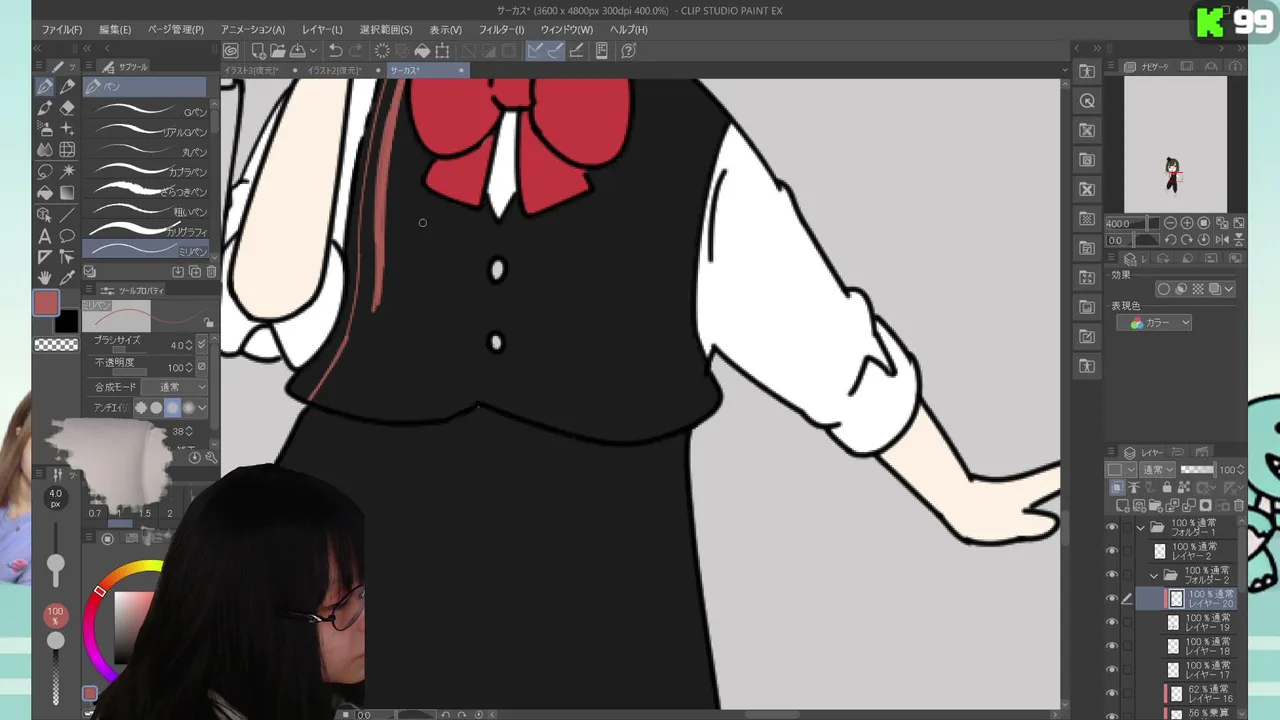Click the red main color swatch
Screen dimensions: 1280x720
click(46, 302)
